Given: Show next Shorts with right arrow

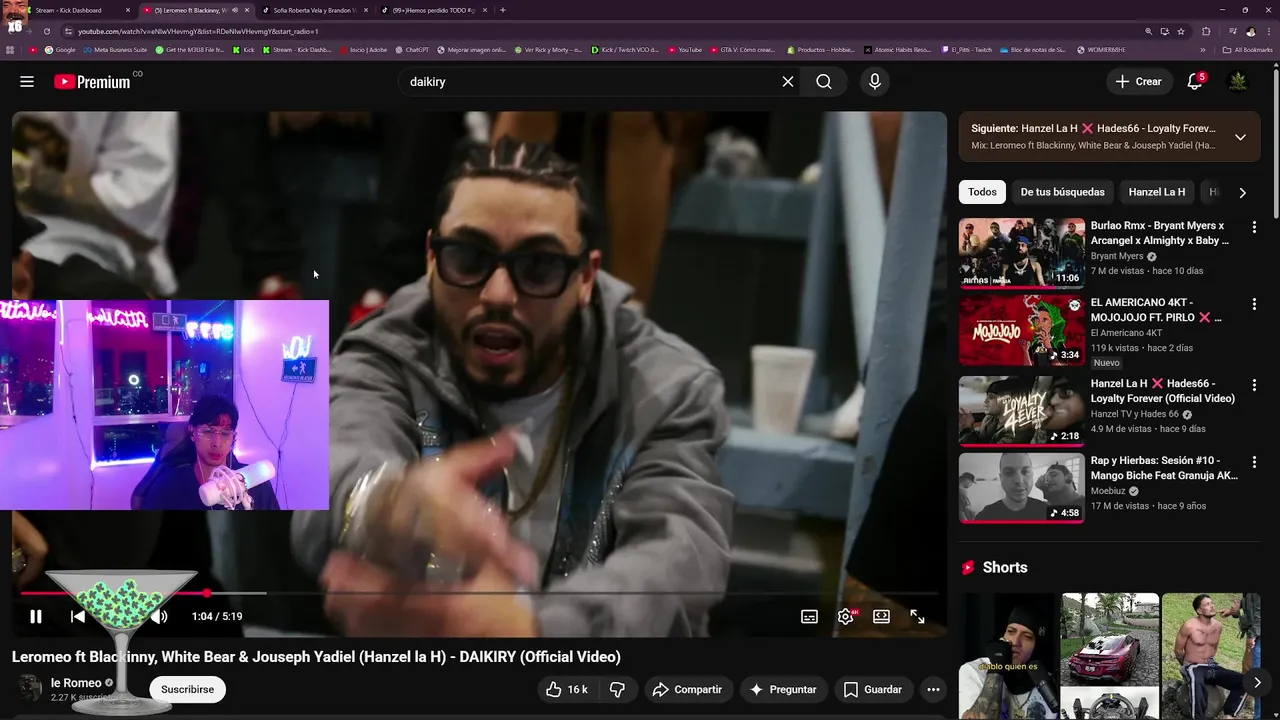Looking at the screenshot, I should pos(1257,683).
